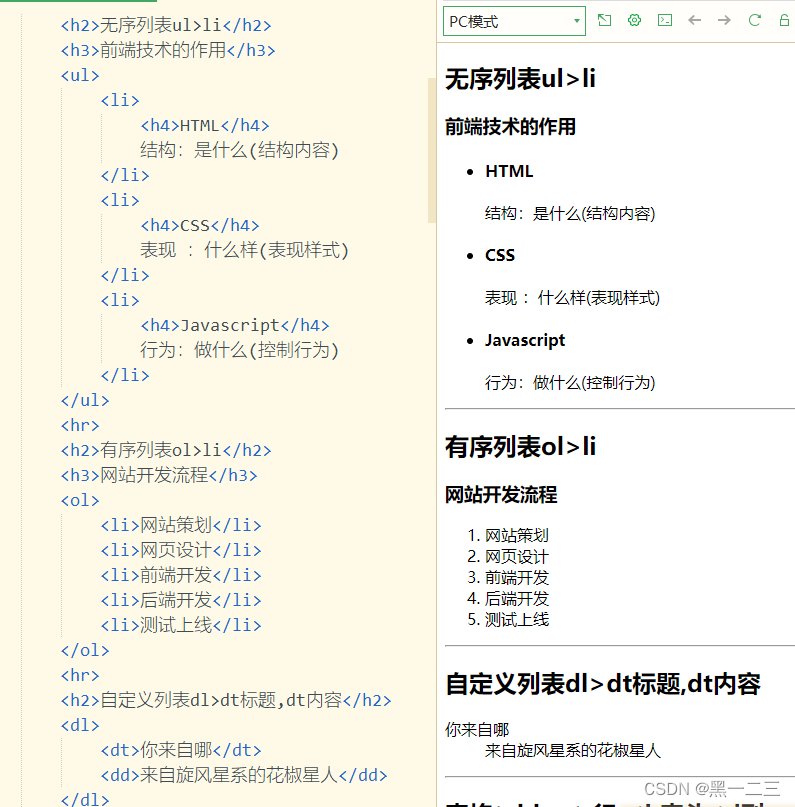Click the code line <h4>HTML</h4>

(205, 125)
